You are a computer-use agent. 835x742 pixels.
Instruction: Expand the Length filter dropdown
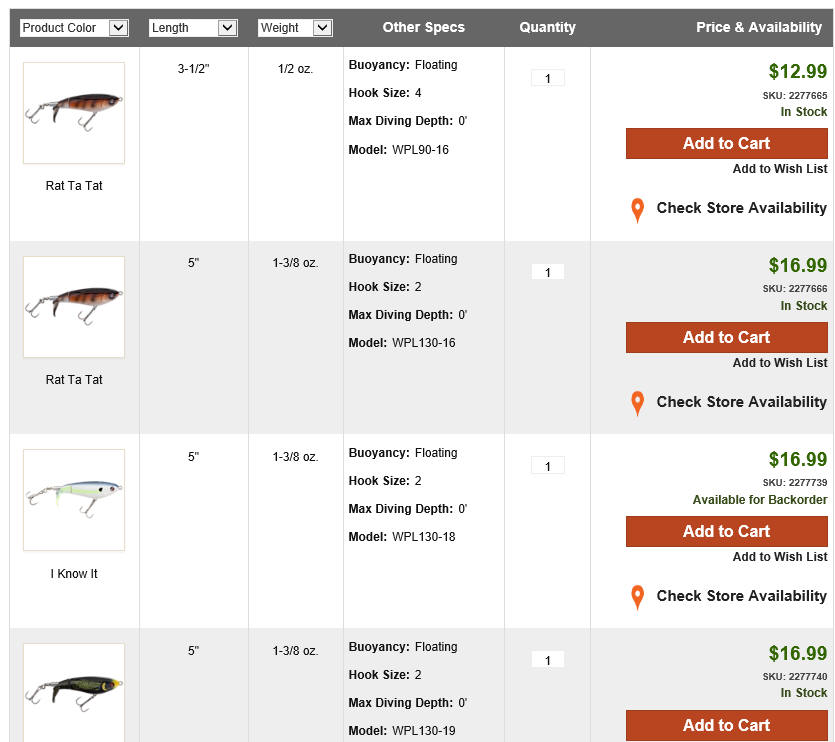[193, 28]
